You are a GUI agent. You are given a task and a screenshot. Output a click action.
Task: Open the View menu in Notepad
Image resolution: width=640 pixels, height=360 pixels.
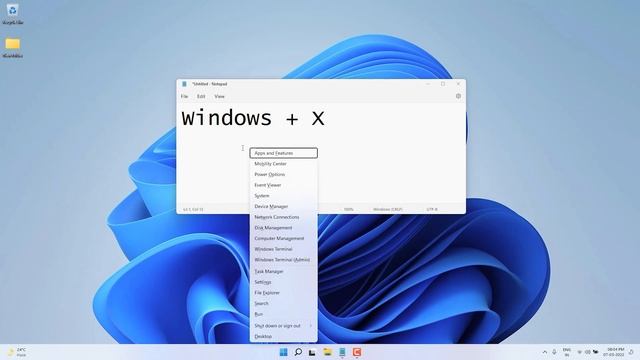coord(220,96)
